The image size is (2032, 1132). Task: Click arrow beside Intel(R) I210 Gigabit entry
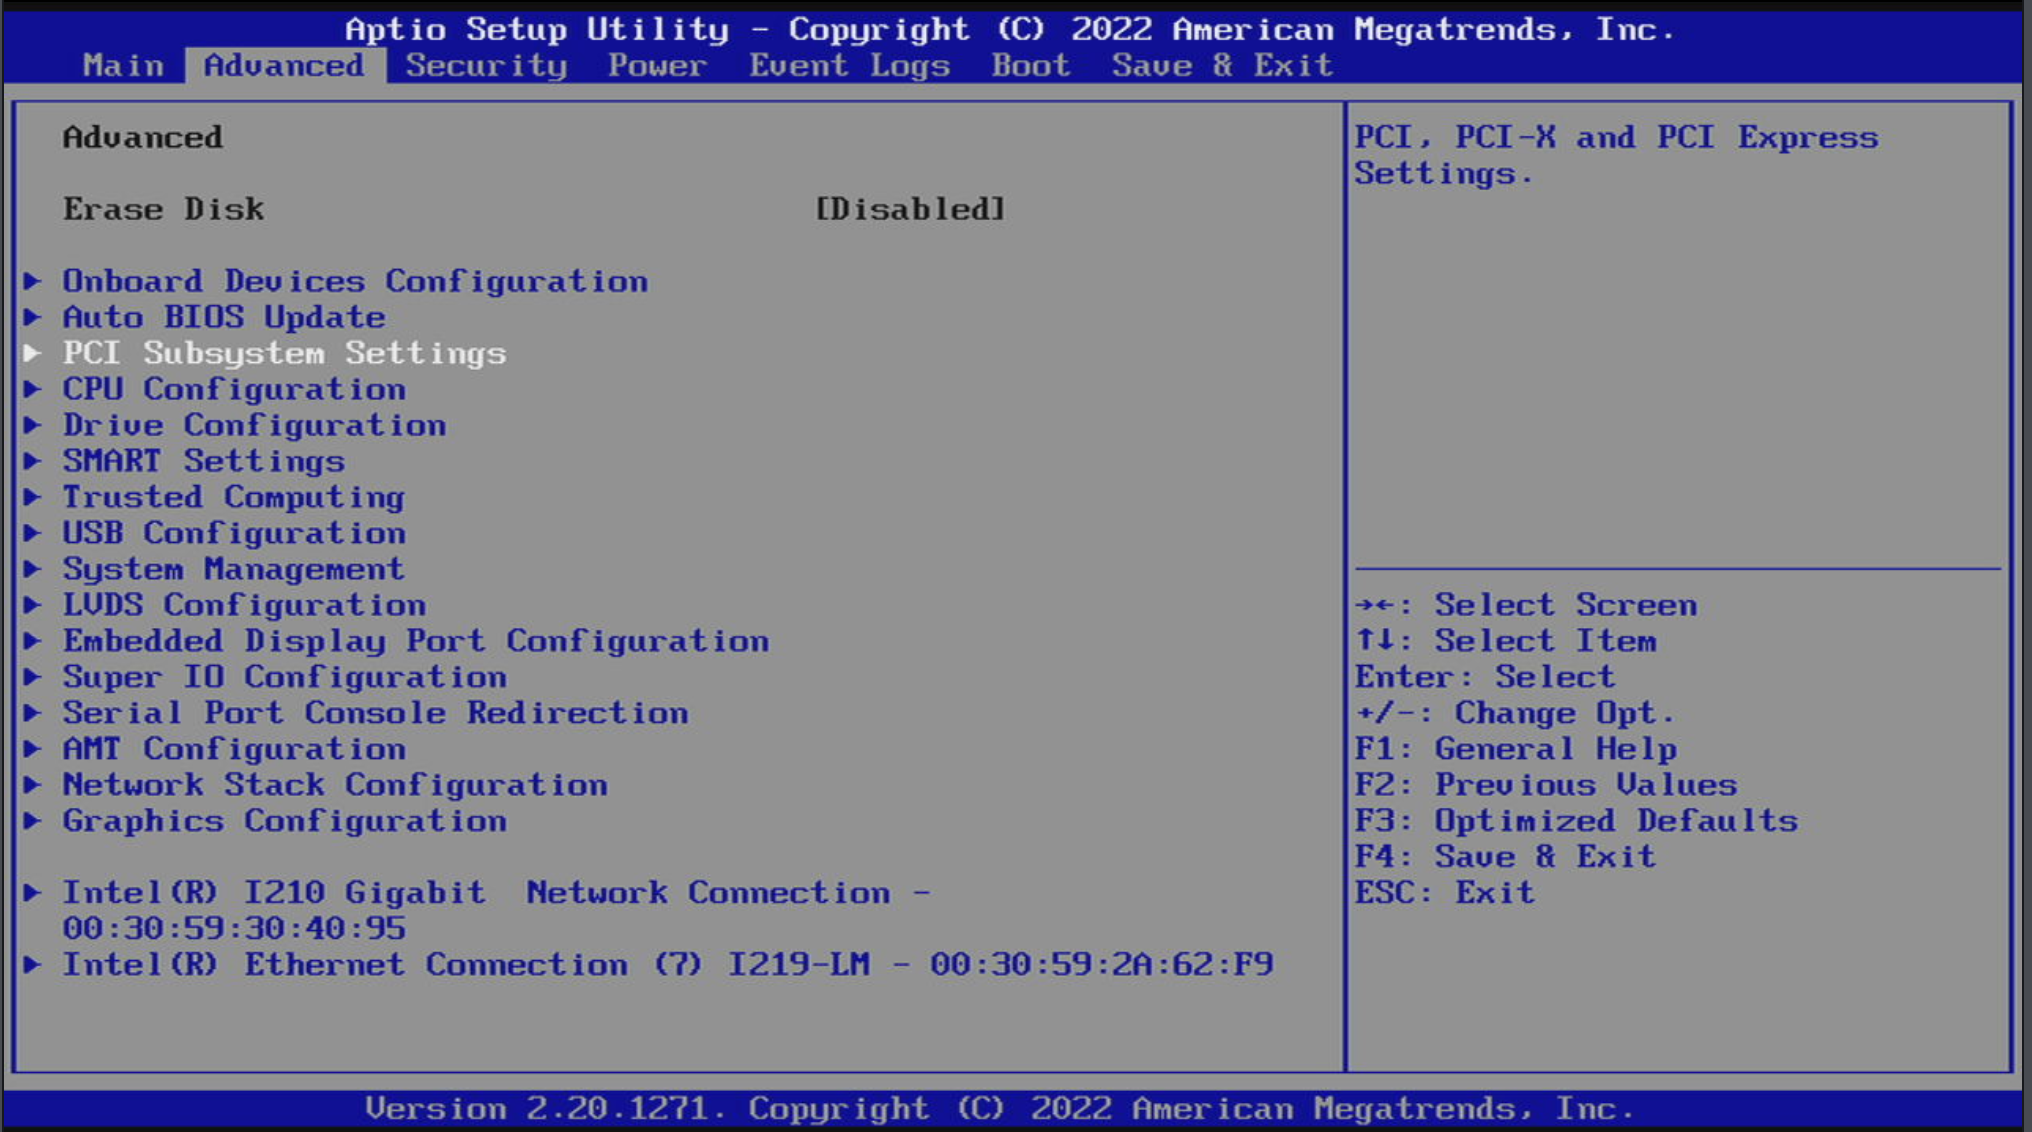tap(33, 893)
